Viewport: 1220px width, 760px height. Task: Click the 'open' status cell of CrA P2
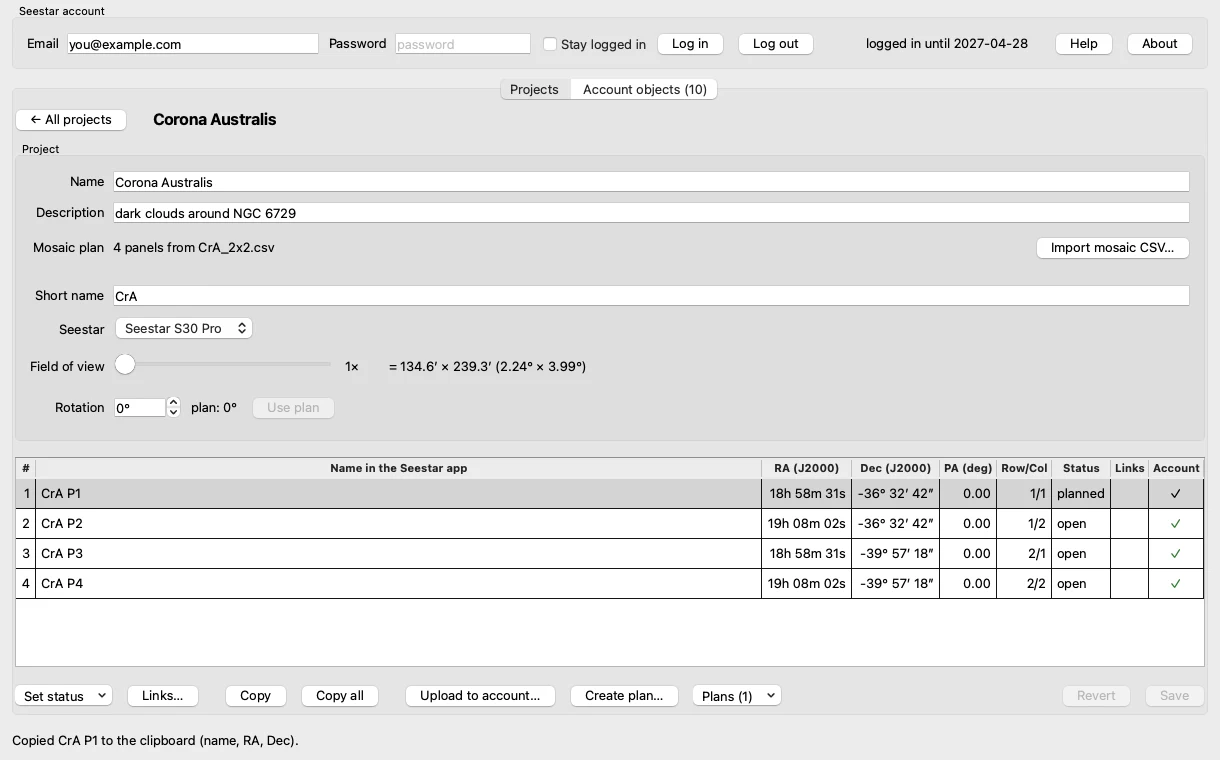1081,524
